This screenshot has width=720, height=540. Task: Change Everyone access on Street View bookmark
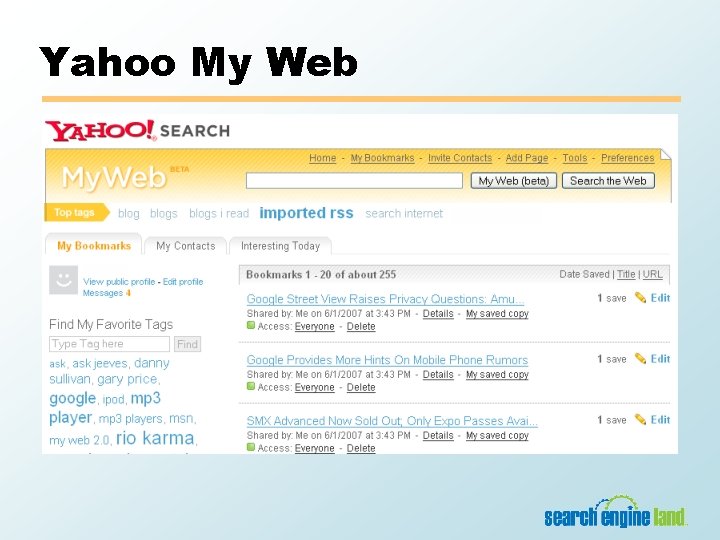click(x=315, y=326)
